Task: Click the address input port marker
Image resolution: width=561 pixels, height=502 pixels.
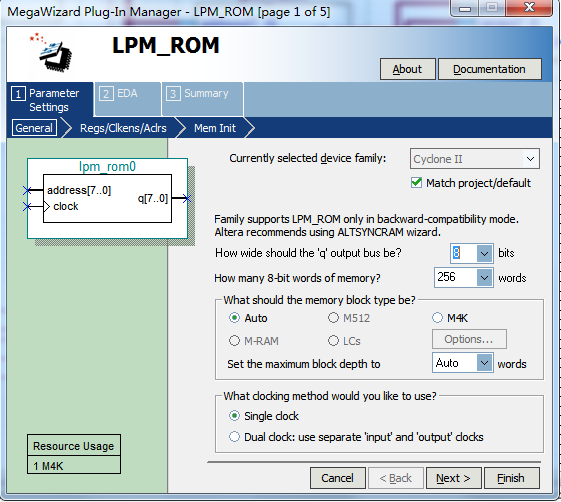Action: click(27, 190)
